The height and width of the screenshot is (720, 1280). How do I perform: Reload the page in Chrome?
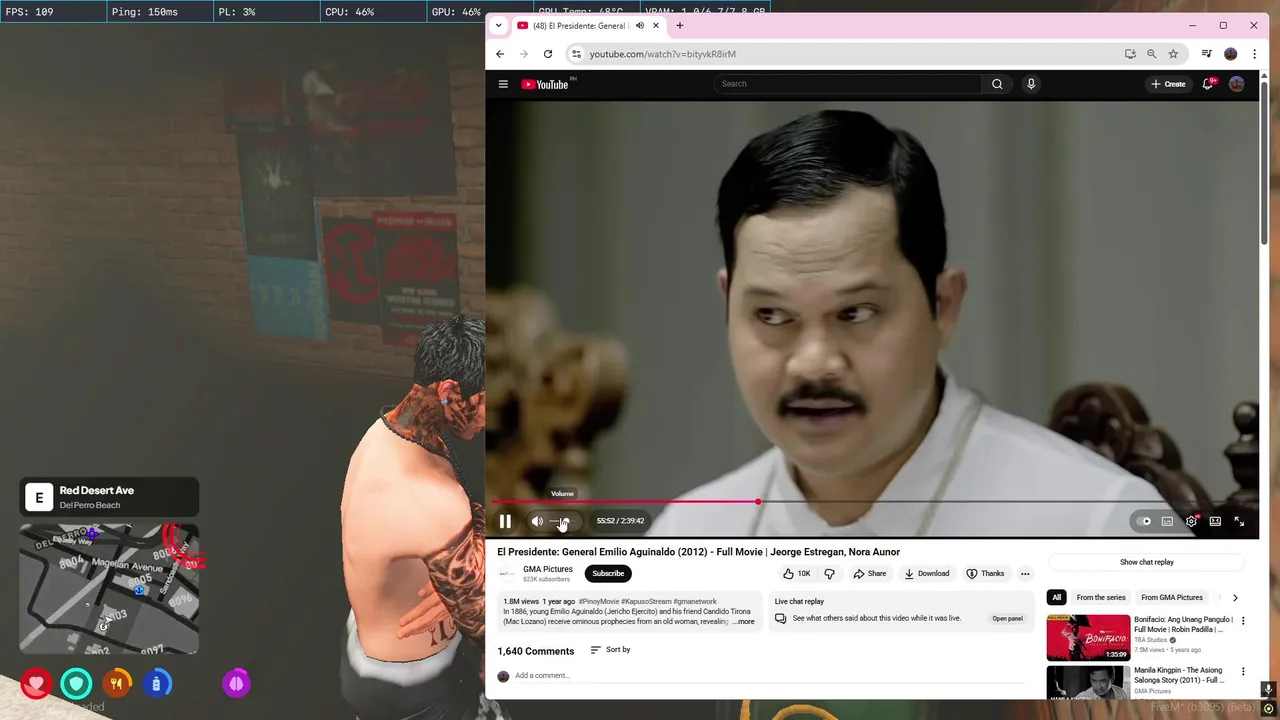tap(548, 54)
